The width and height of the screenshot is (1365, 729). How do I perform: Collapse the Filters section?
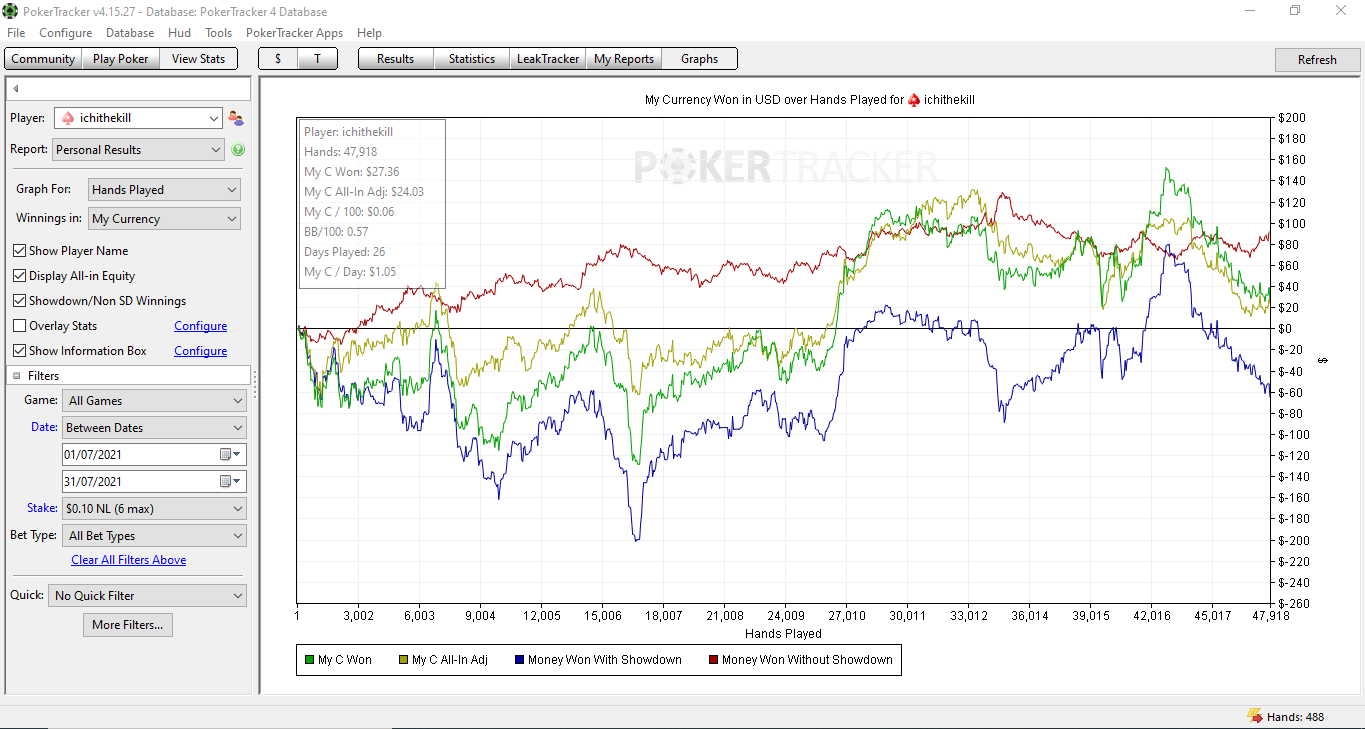point(16,376)
